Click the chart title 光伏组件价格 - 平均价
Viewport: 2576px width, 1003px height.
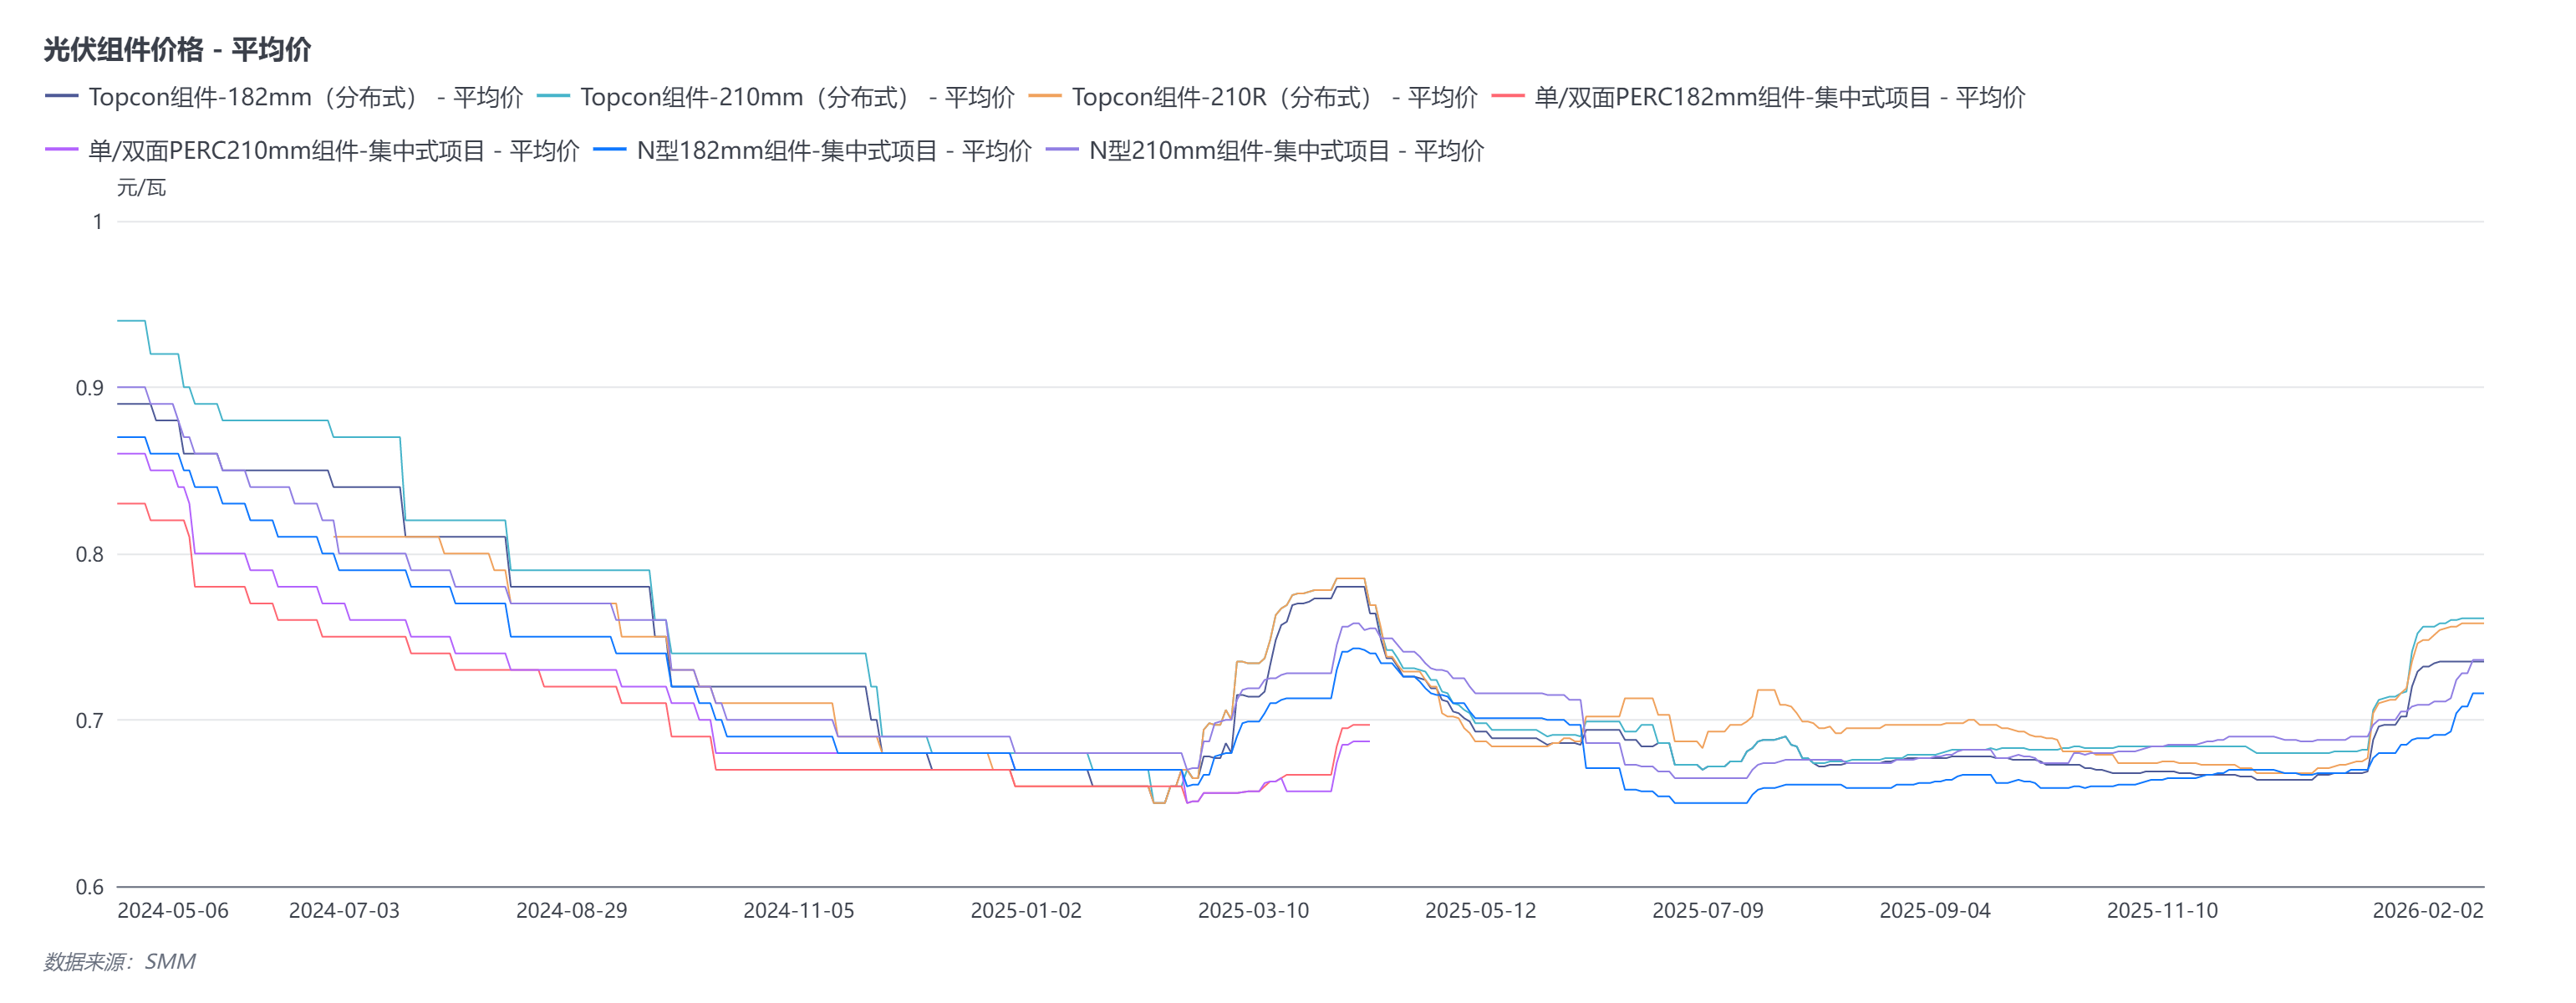pos(177,49)
